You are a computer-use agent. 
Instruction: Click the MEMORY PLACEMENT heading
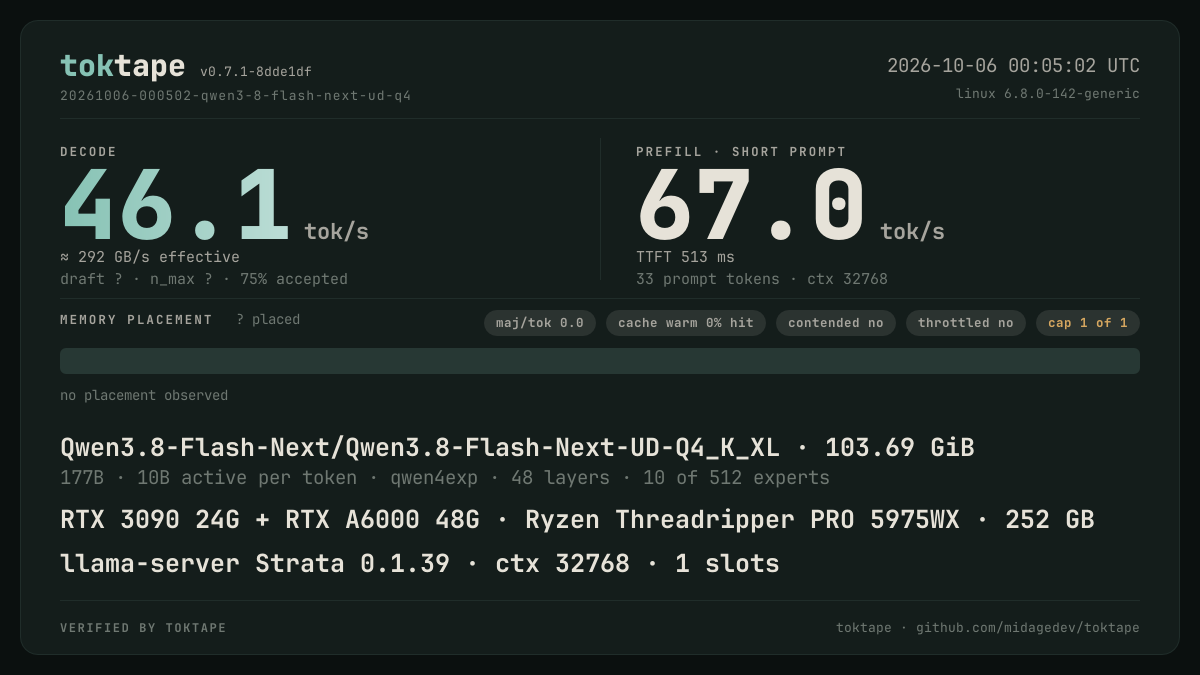click(136, 320)
